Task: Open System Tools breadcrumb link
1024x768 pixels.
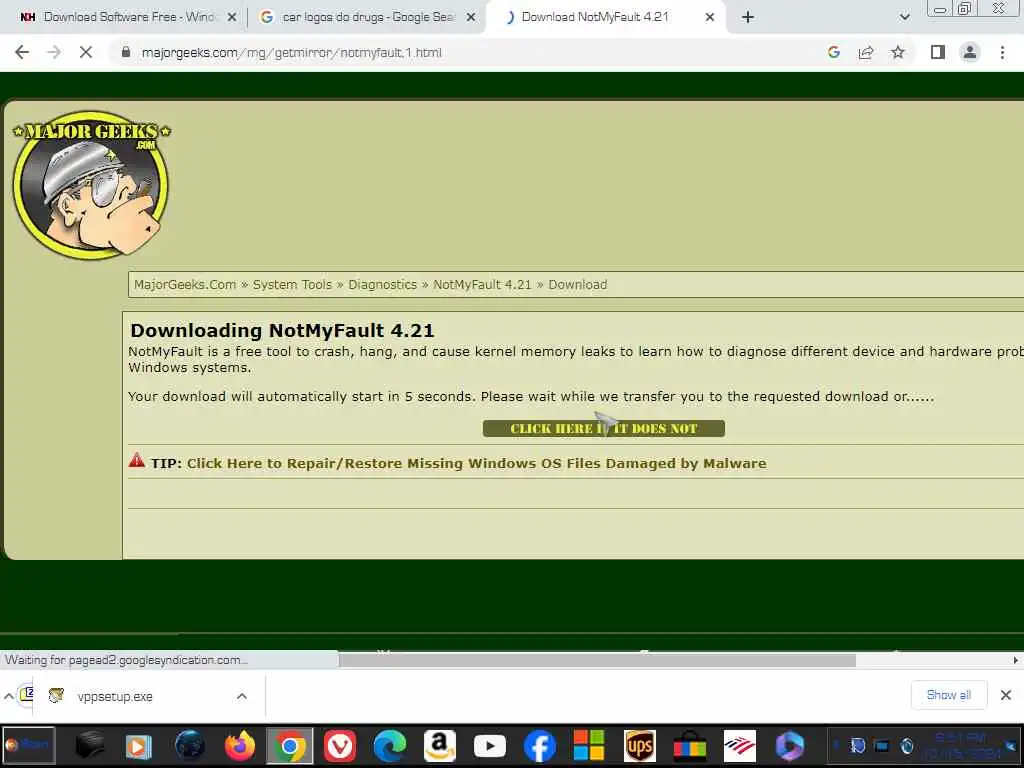Action: click(x=292, y=285)
